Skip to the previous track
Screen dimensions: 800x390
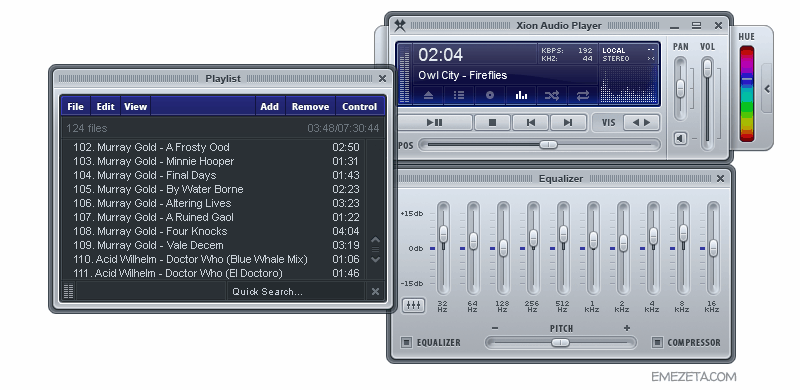pyautogui.click(x=531, y=123)
